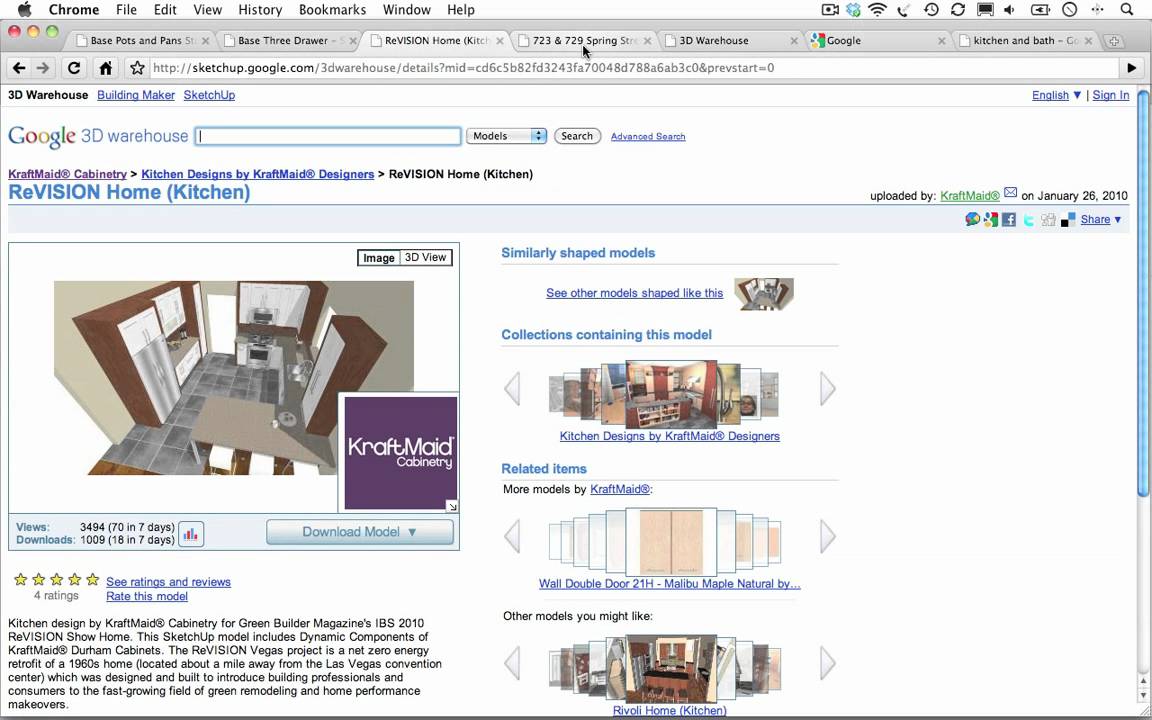This screenshot has height=720, width=1152.
Task: Expand the Share dropdown menu
Action: (x=1101, y=220)
